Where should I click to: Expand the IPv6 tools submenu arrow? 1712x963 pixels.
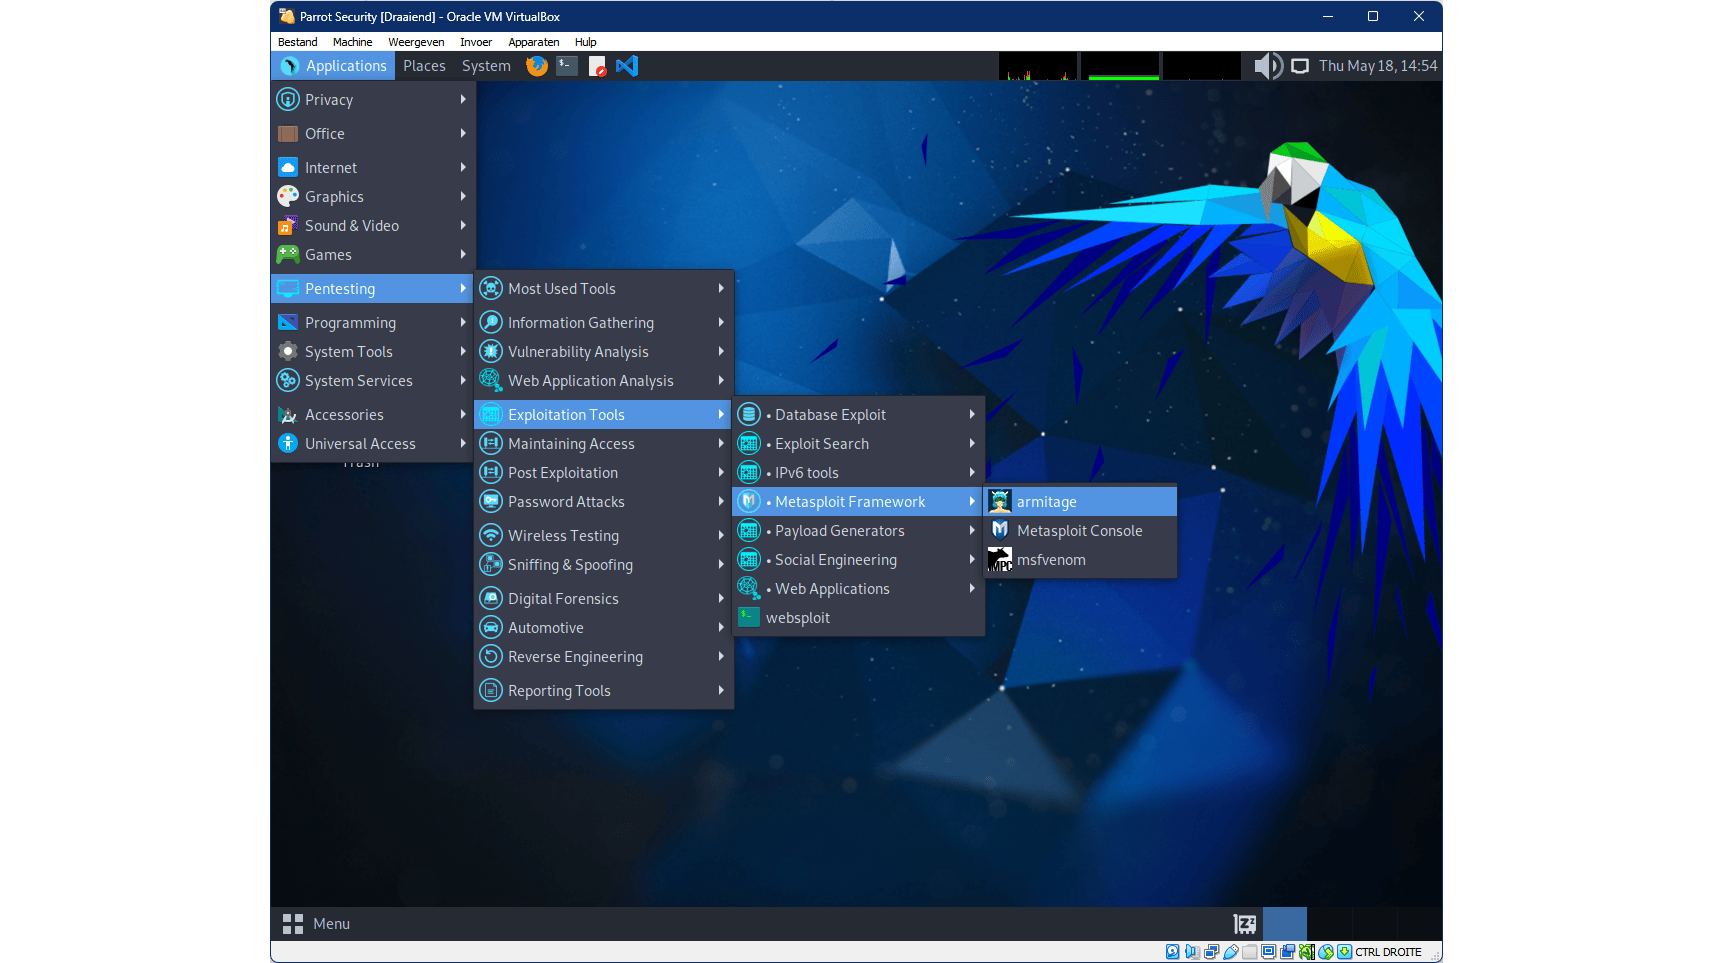[x=972, y=473]
